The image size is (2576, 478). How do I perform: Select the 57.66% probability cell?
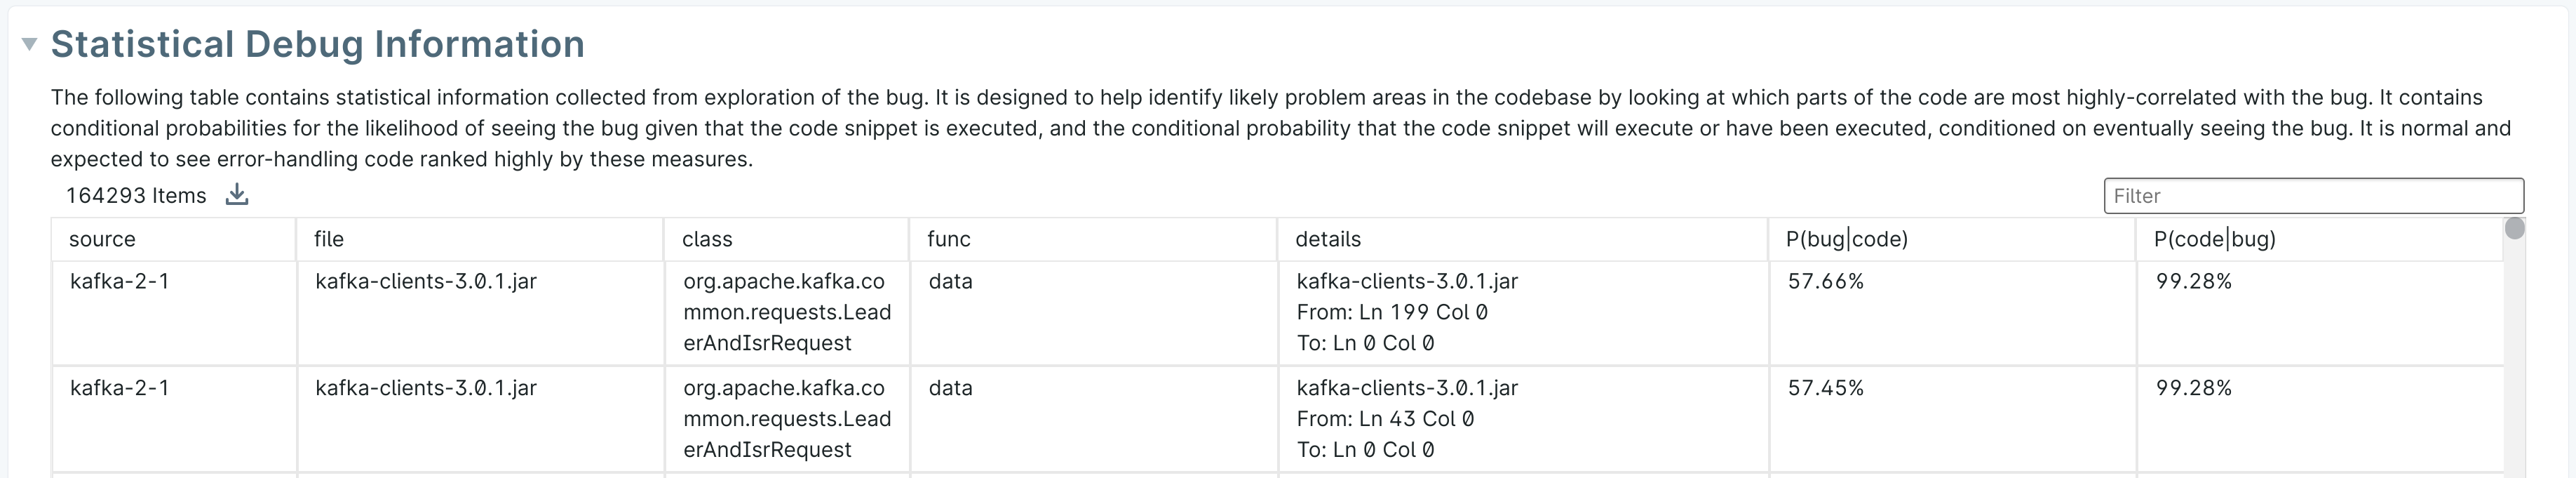point(1826,282)
